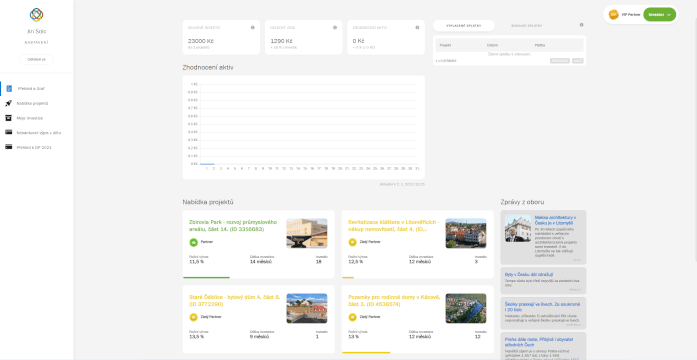Click the rocket icon for Nabídka projektů

tap(8, 103)
